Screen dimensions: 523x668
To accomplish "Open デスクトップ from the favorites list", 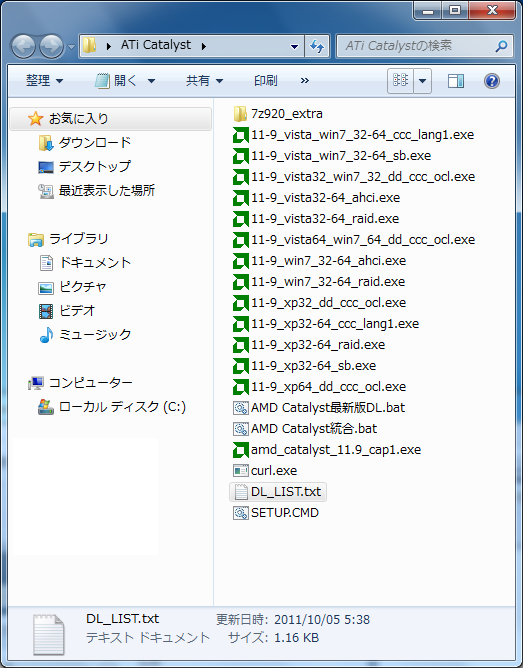I will 94,167.
